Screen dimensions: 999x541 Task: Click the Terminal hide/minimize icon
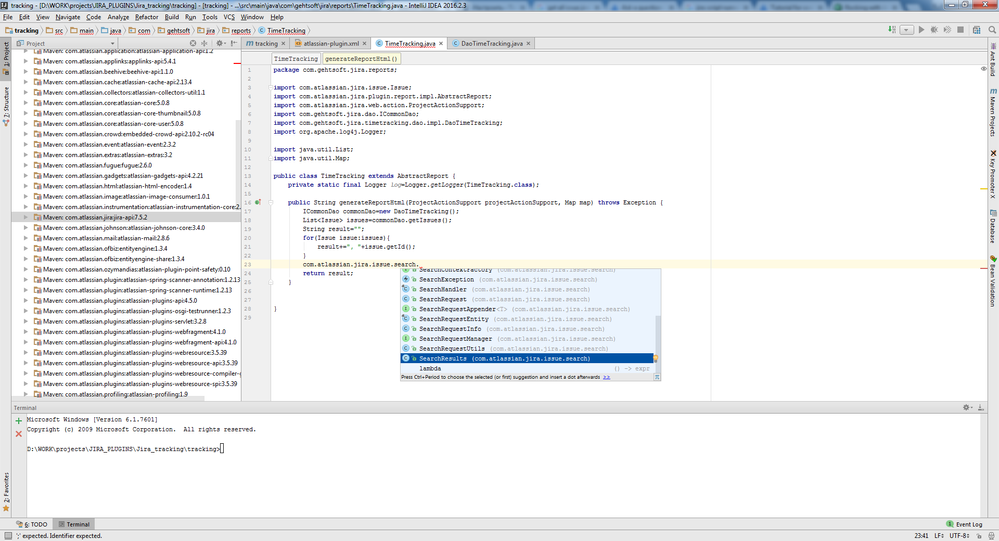click(981, 407)
